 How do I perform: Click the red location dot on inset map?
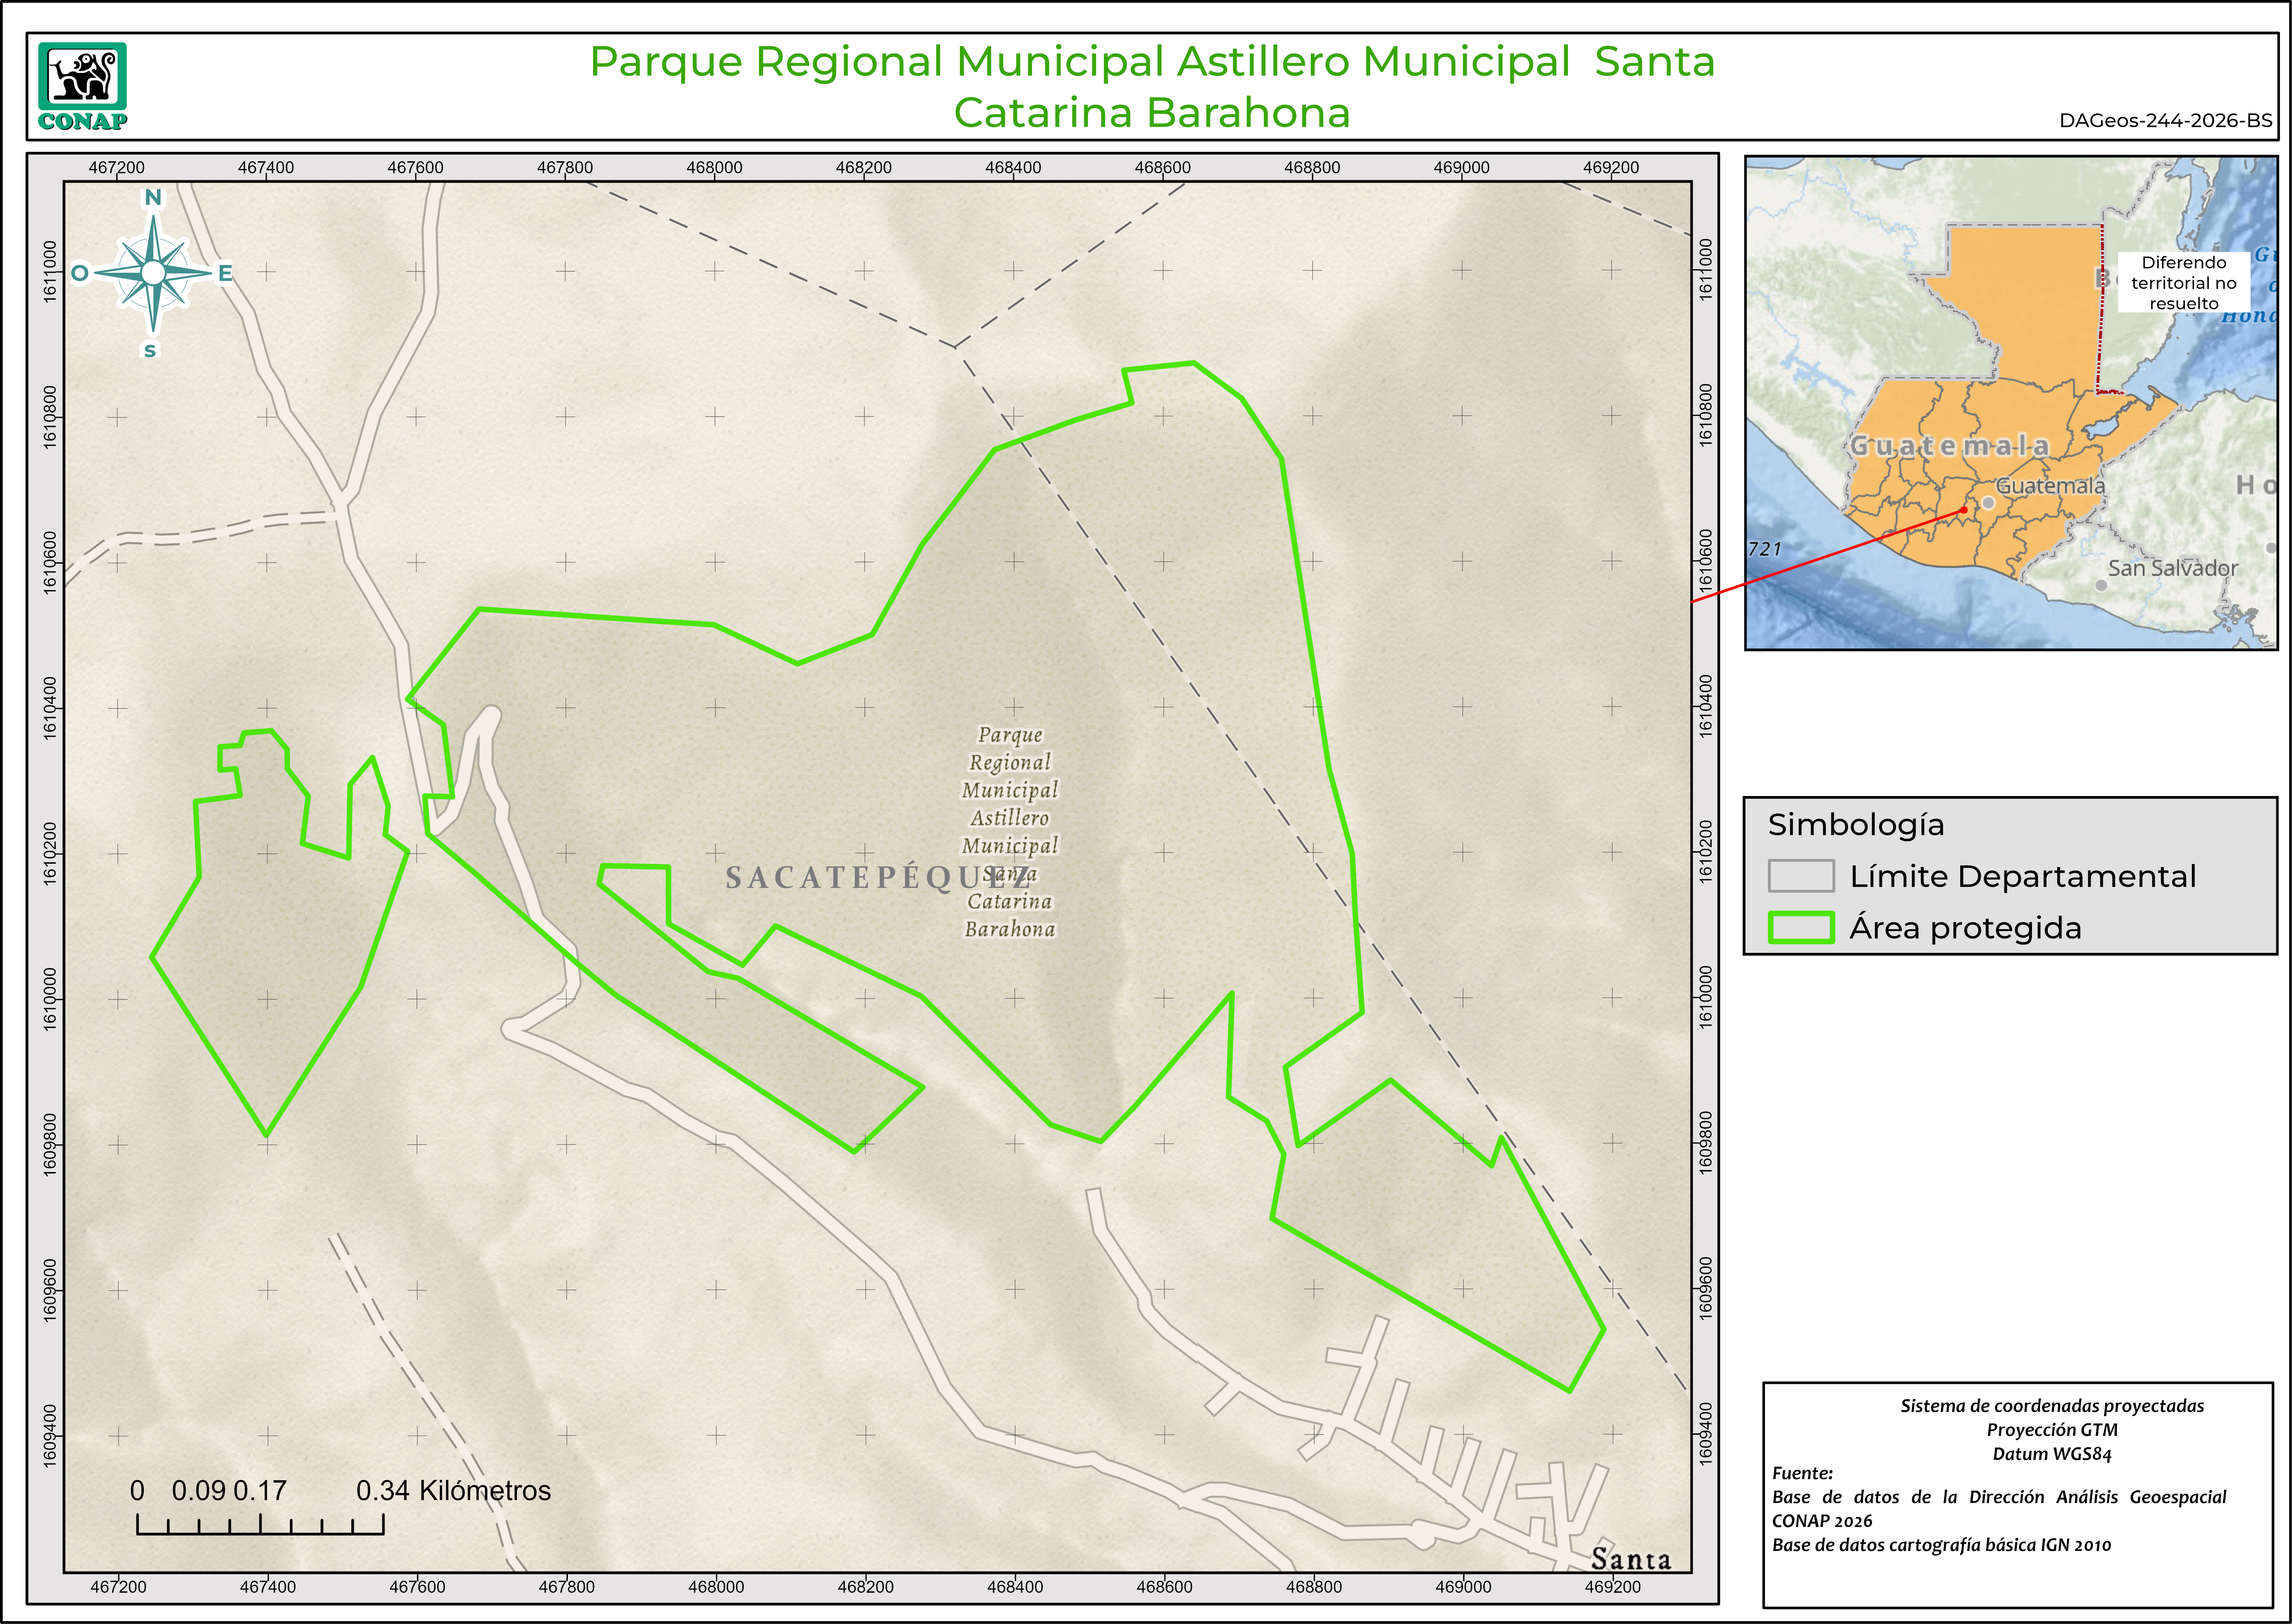(x=1964, y=510)
